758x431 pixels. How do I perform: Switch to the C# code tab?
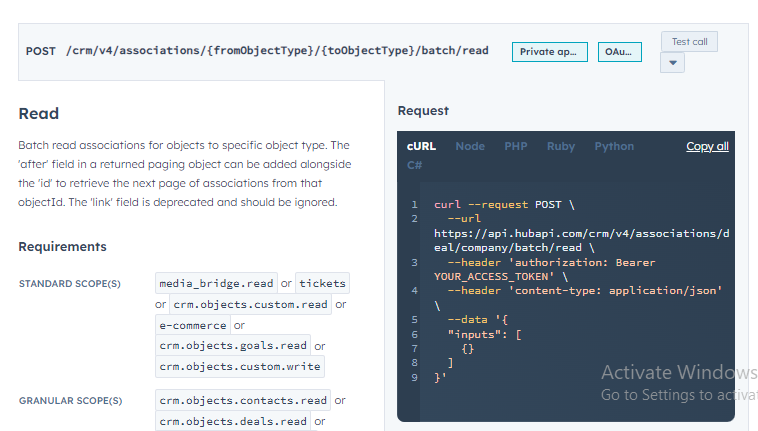(414, 165)
